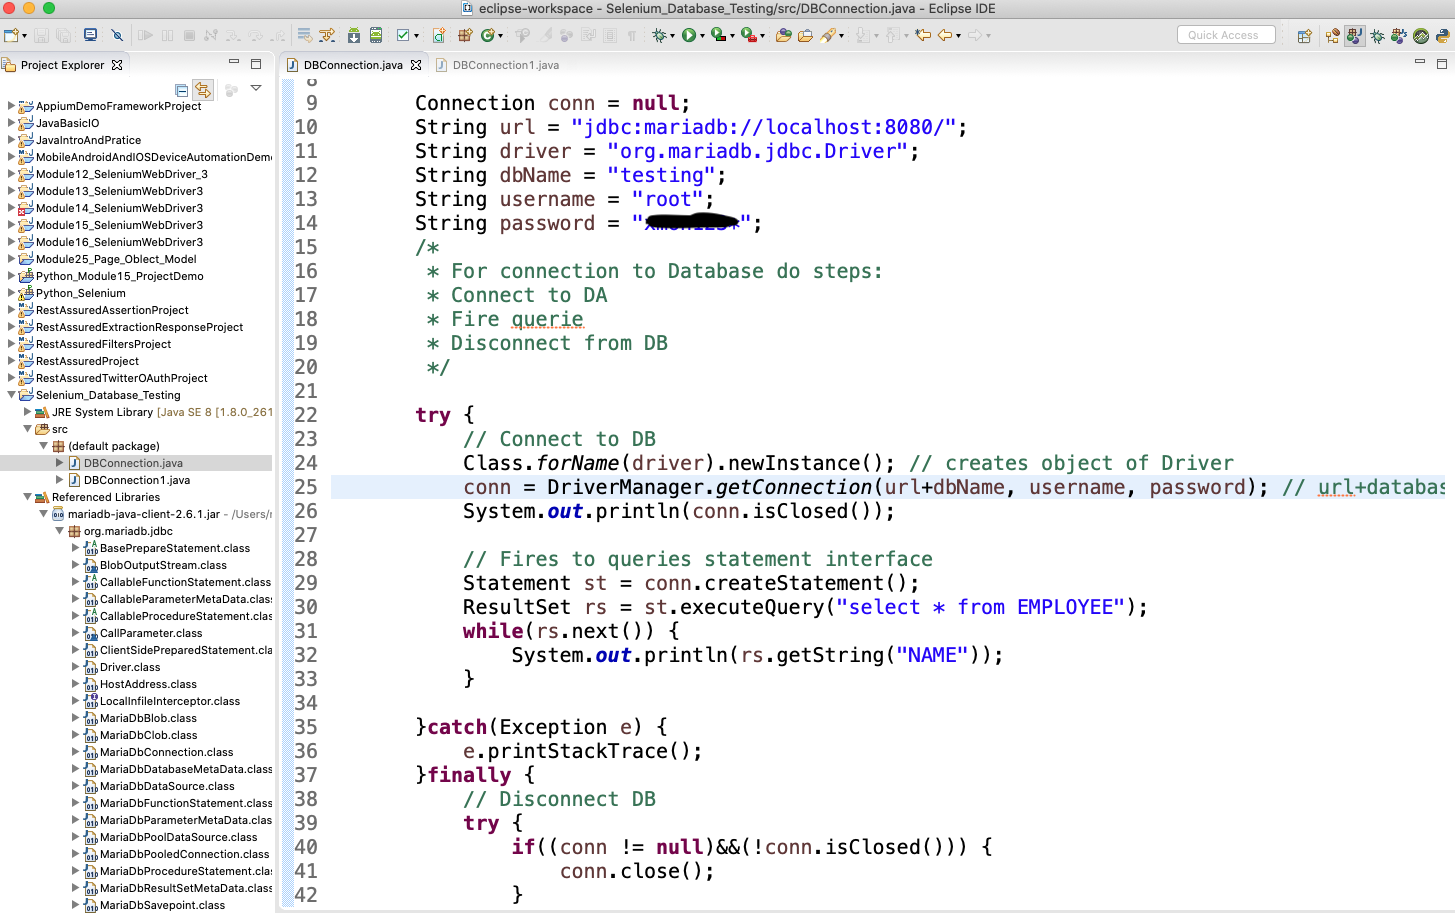Click the Android SDK Manager icon
The width and height of the screenshot is (1455, 913).
point(354,35)
